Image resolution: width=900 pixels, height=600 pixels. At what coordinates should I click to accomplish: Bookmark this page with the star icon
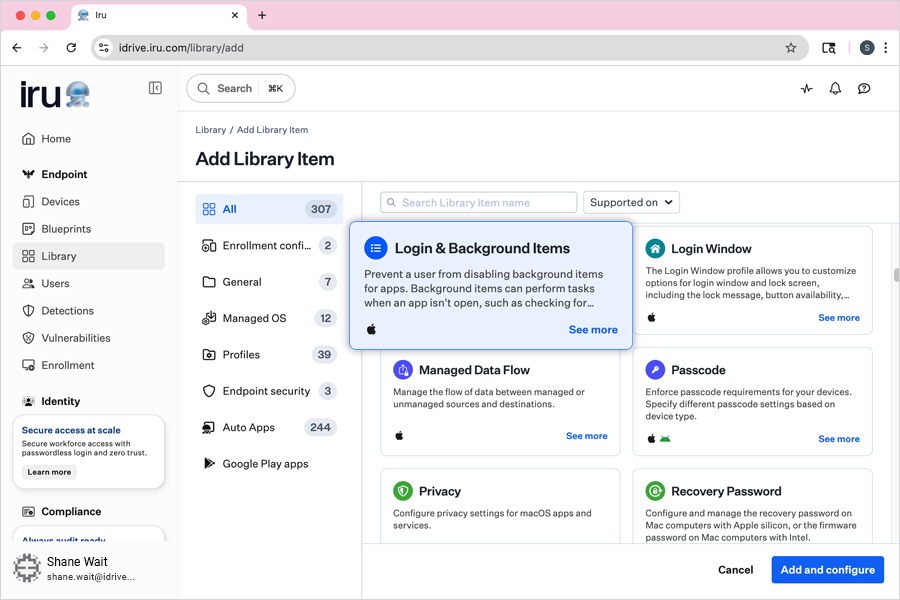[791, 48]
